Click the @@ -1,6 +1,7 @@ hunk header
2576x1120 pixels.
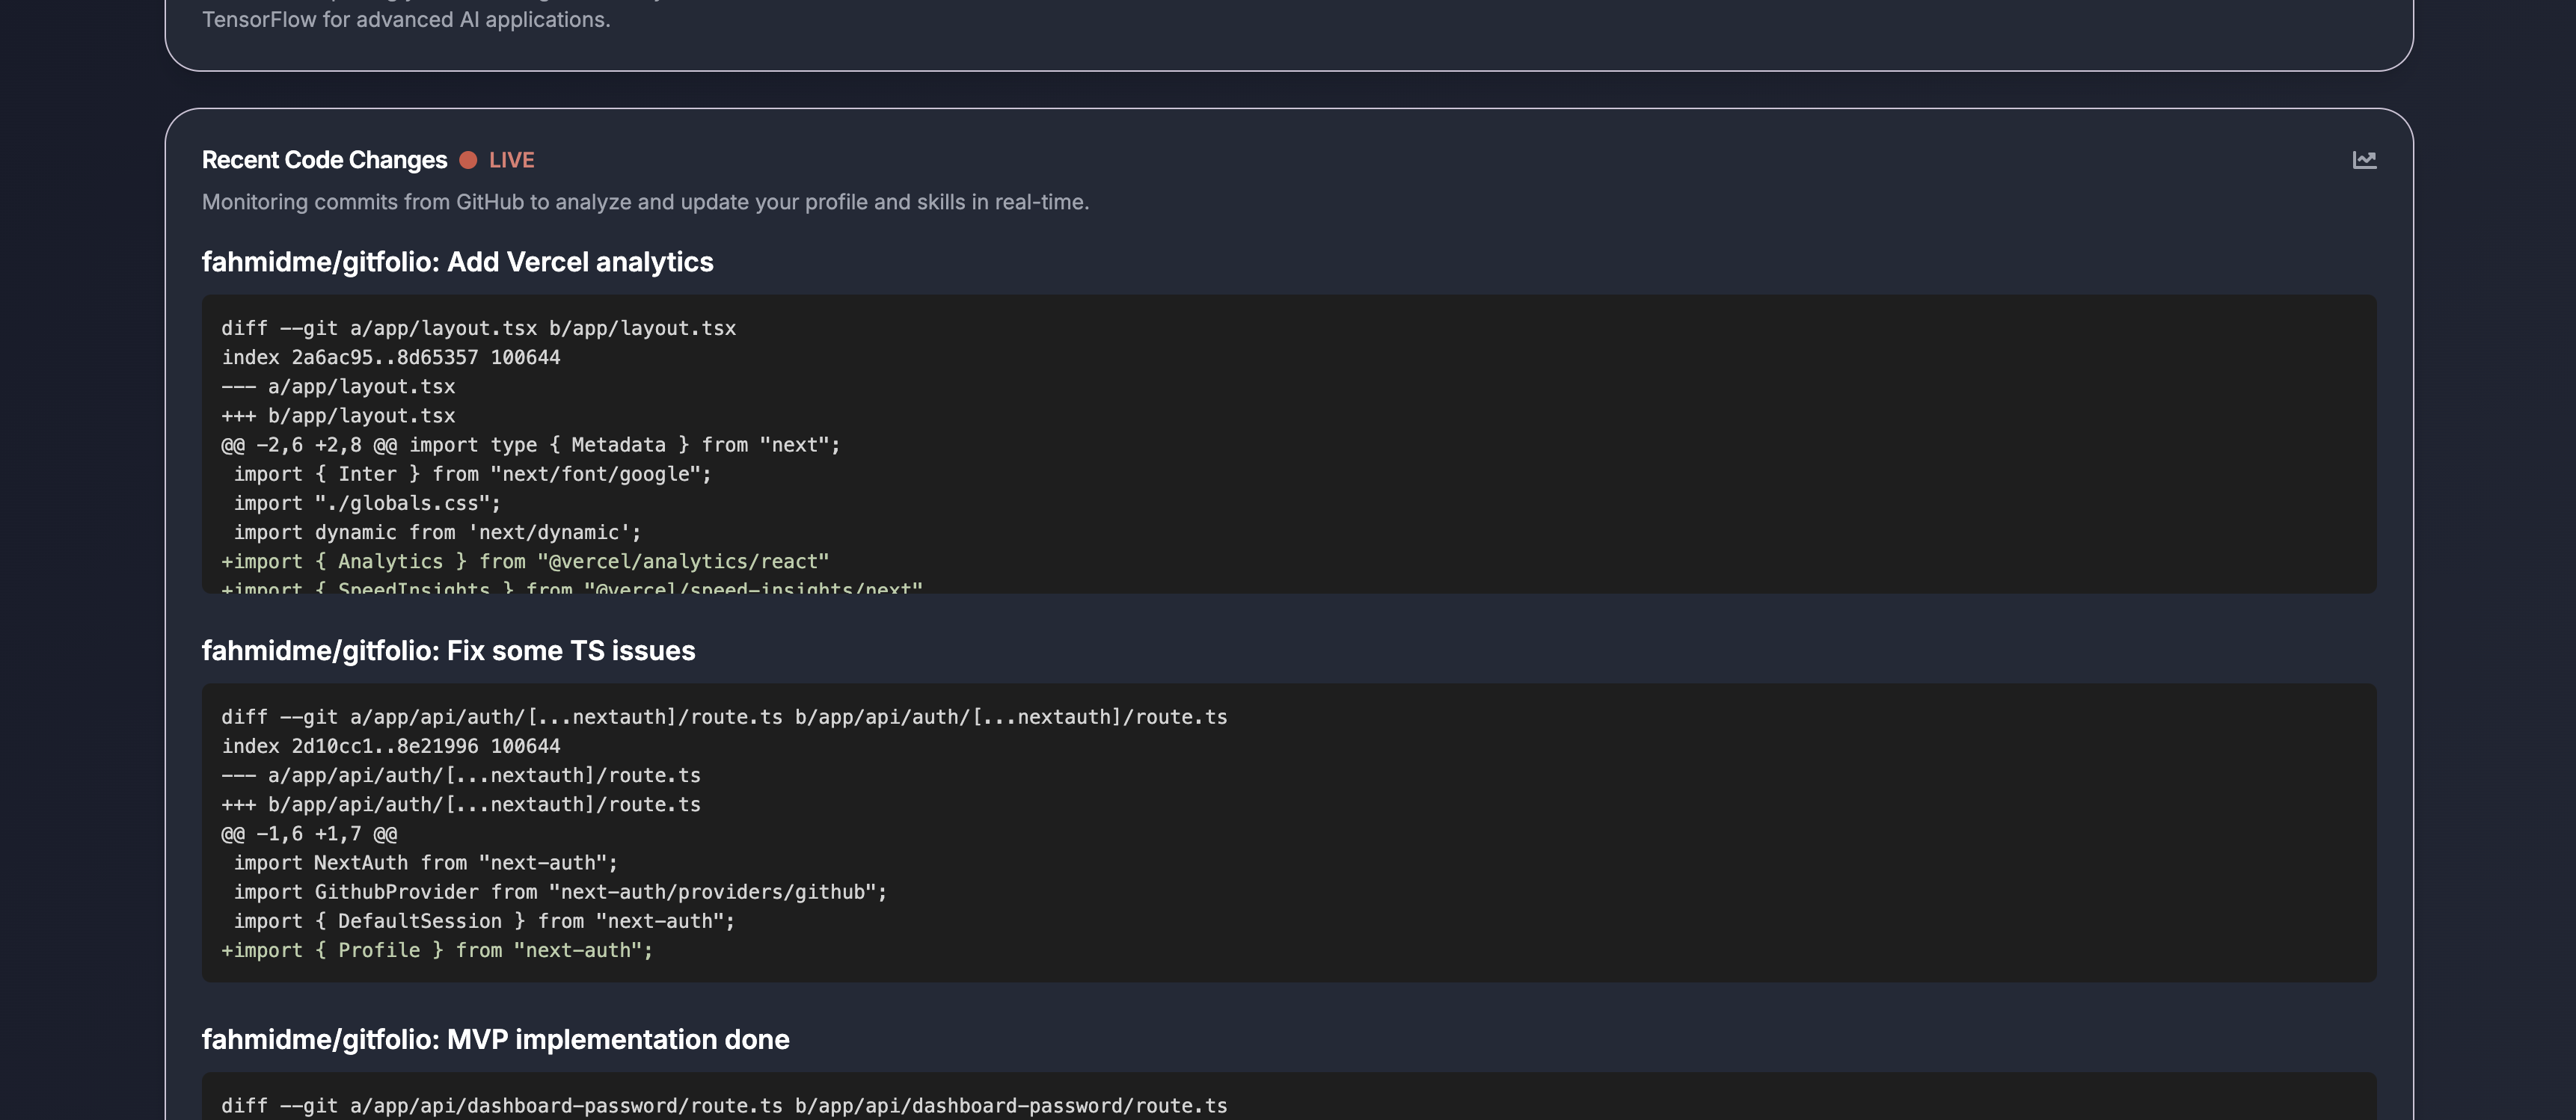(x=309, y=834)
